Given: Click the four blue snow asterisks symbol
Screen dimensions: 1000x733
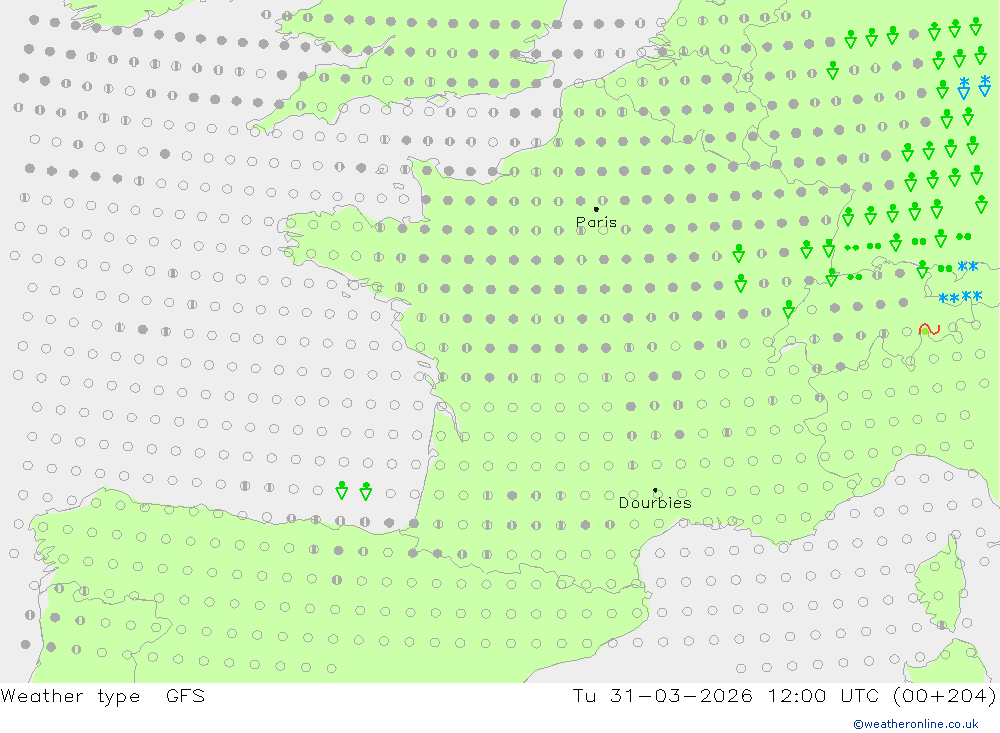Looking at the screenshot, I should [x=960, y=297].
